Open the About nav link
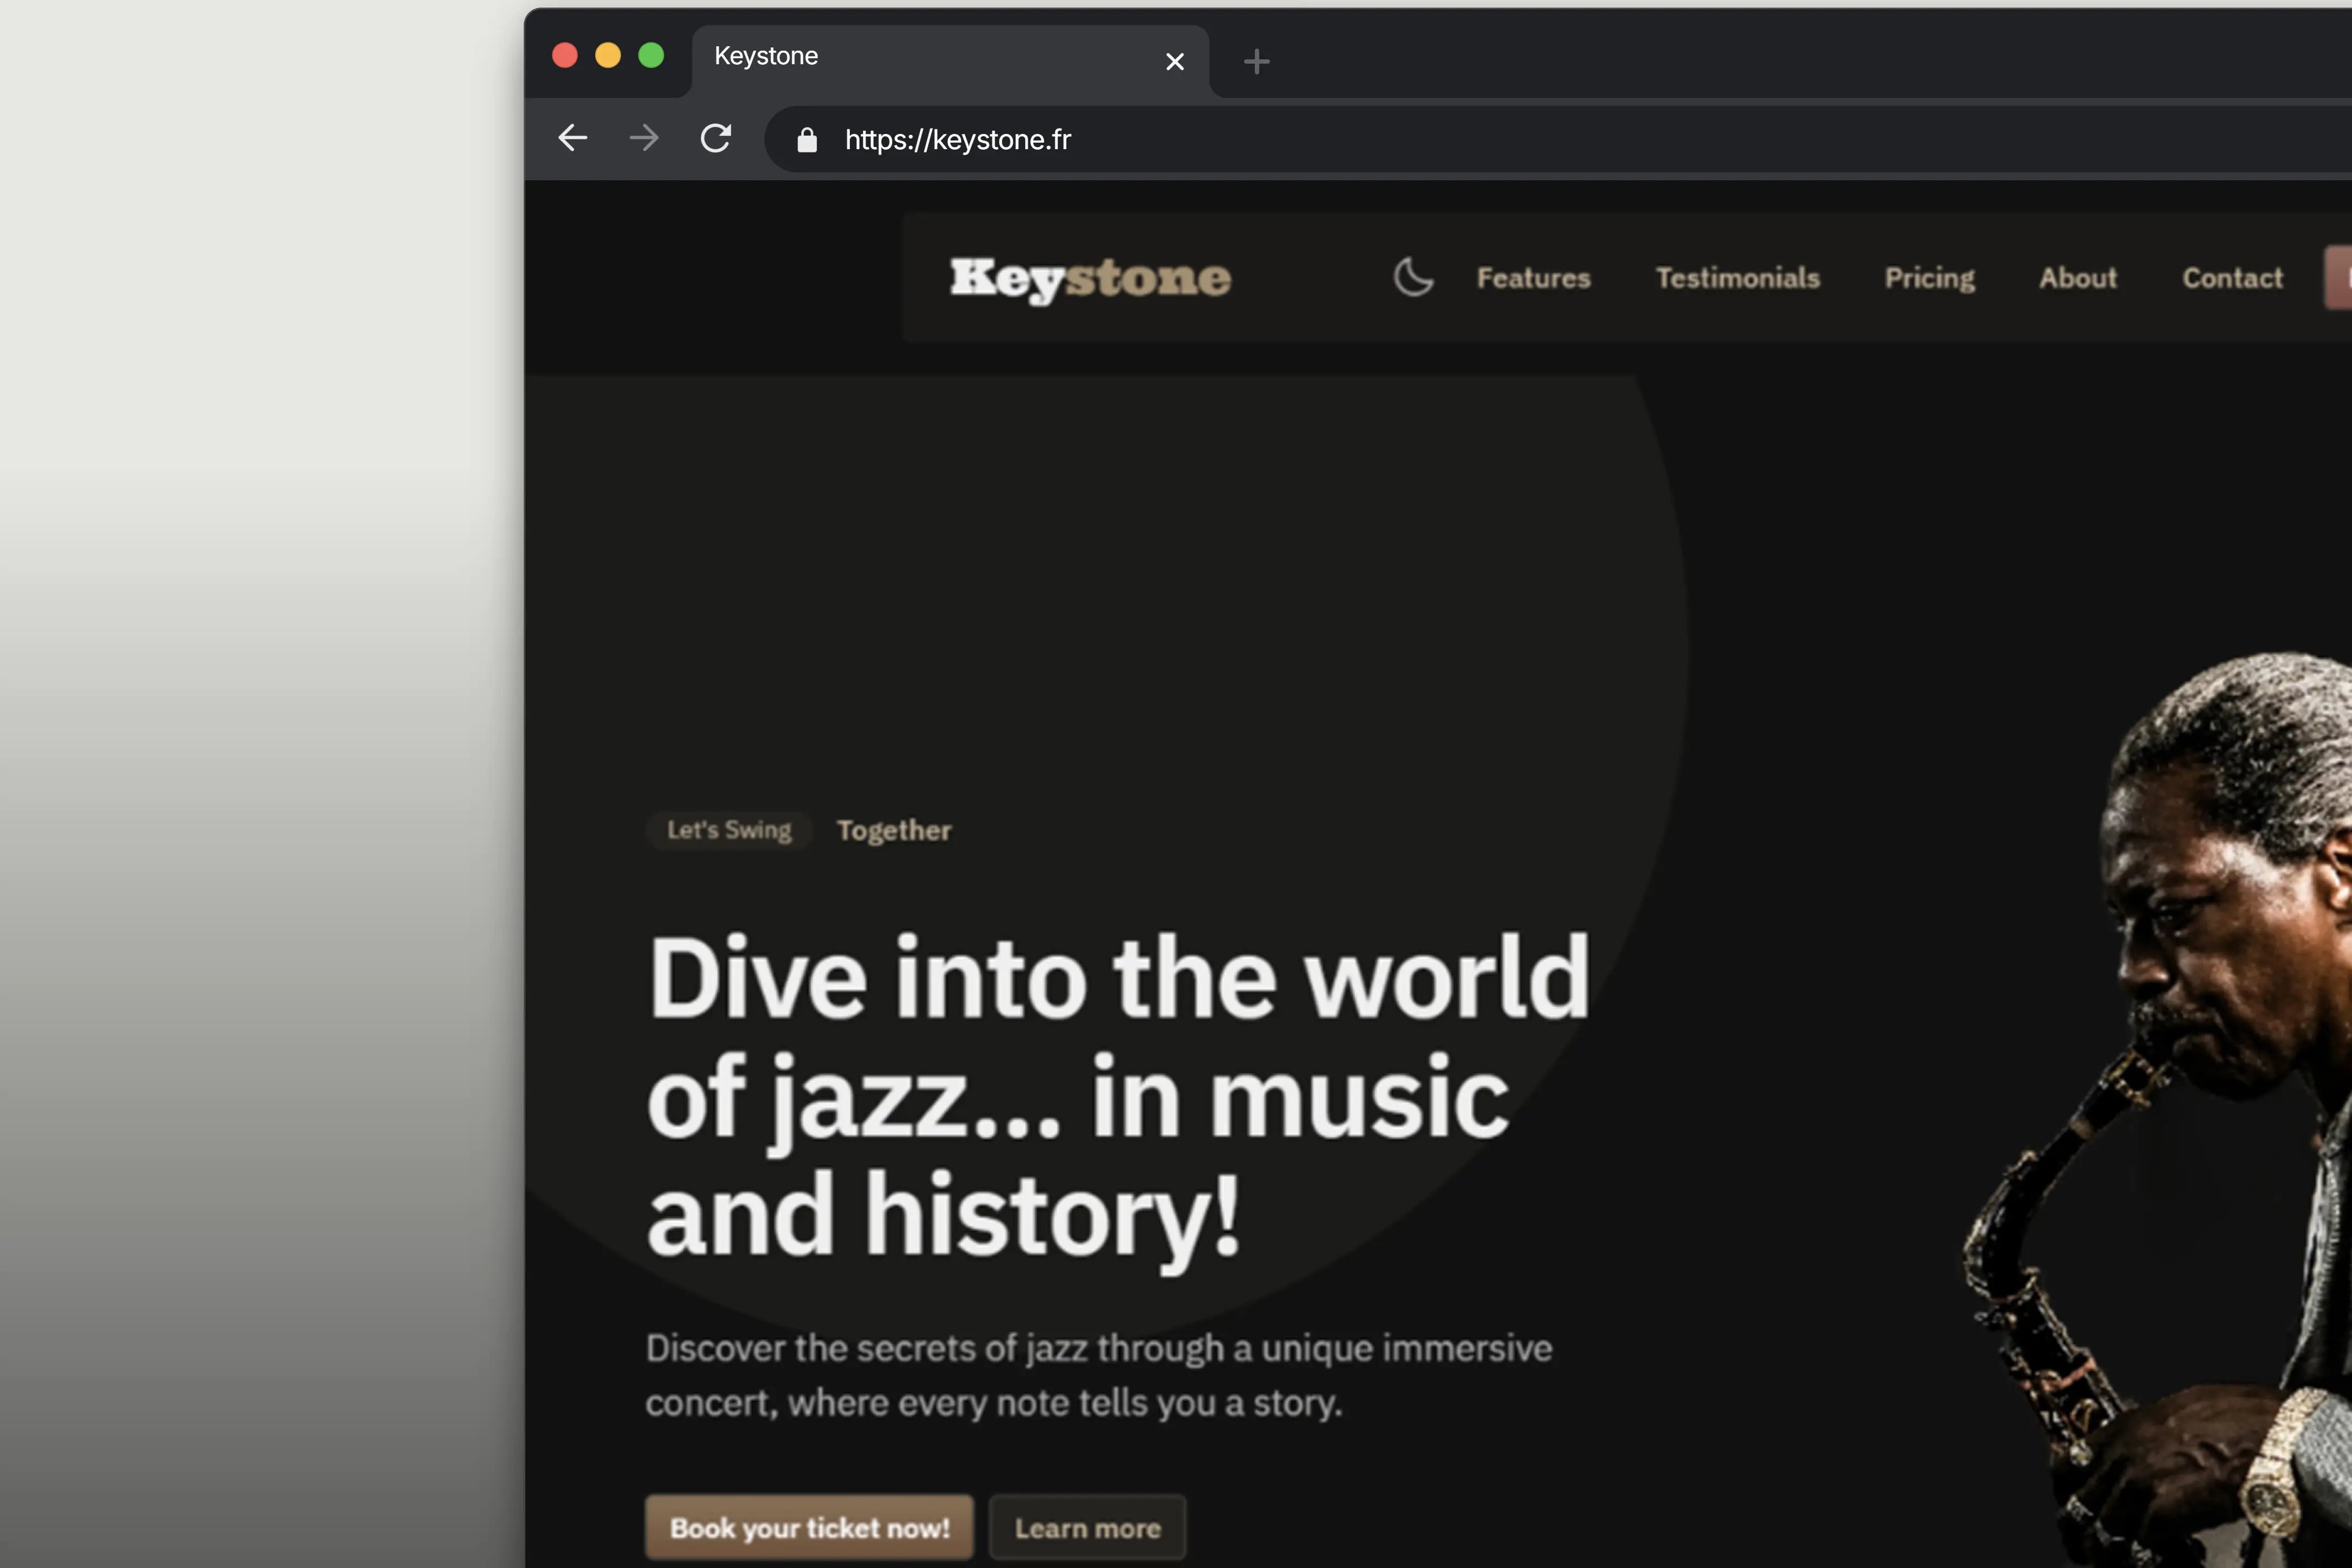Viewport: 2352px width, 1568px height. tap(2078, 278)
